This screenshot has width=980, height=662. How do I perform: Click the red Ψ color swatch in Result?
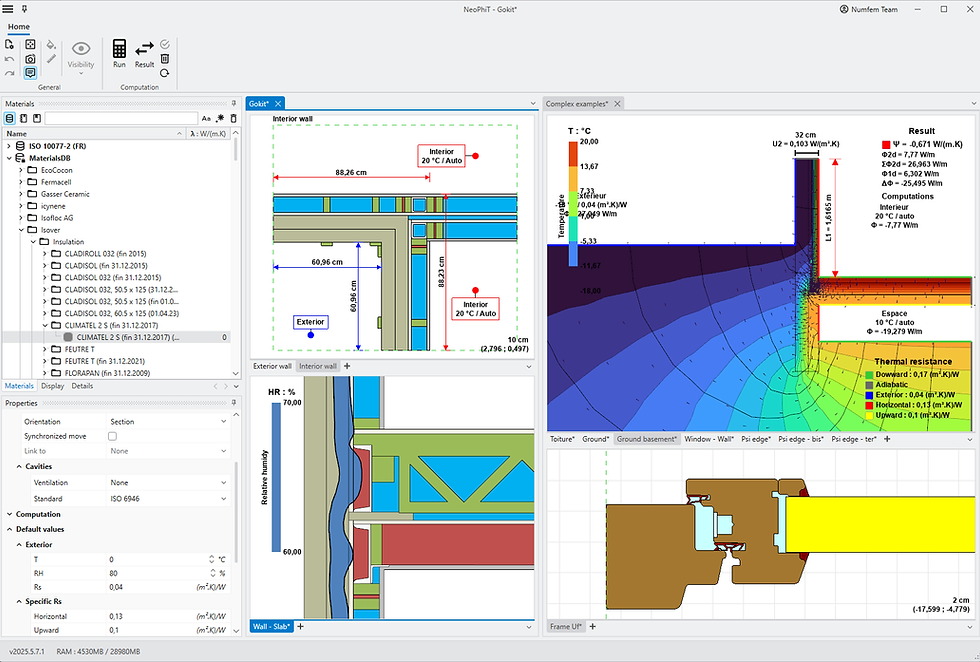[x=886, y=145]
